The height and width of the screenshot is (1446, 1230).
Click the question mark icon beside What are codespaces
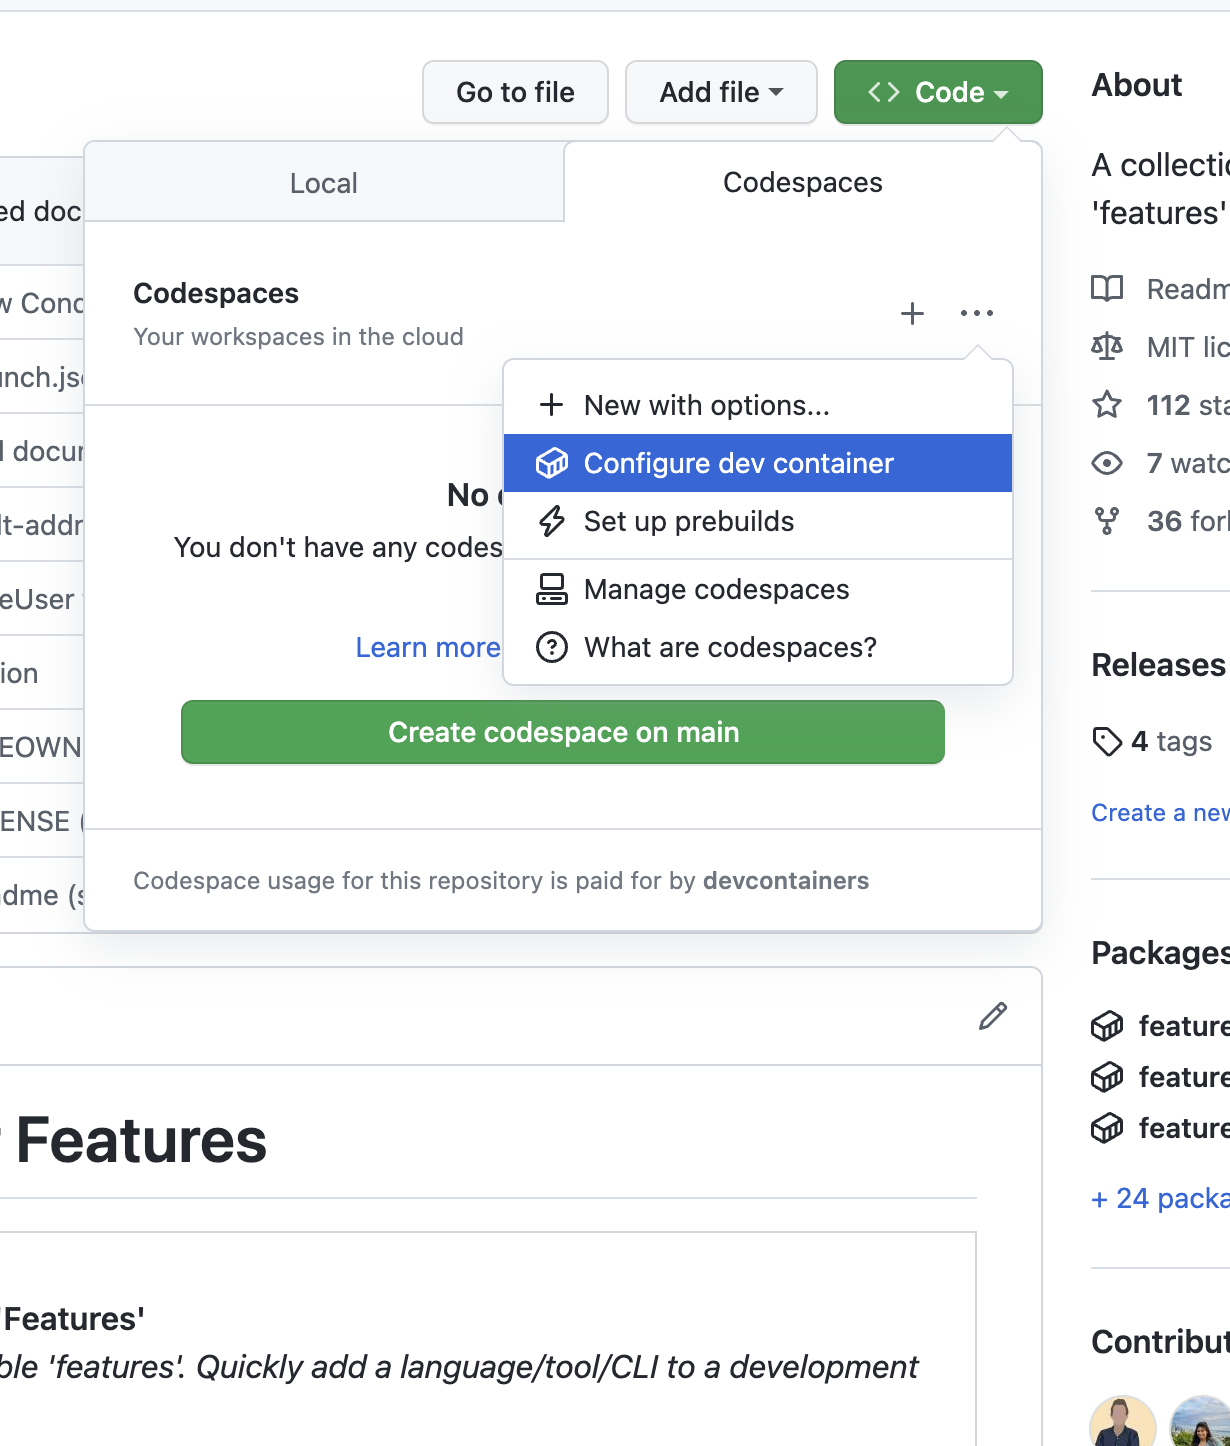pos(552,647)
